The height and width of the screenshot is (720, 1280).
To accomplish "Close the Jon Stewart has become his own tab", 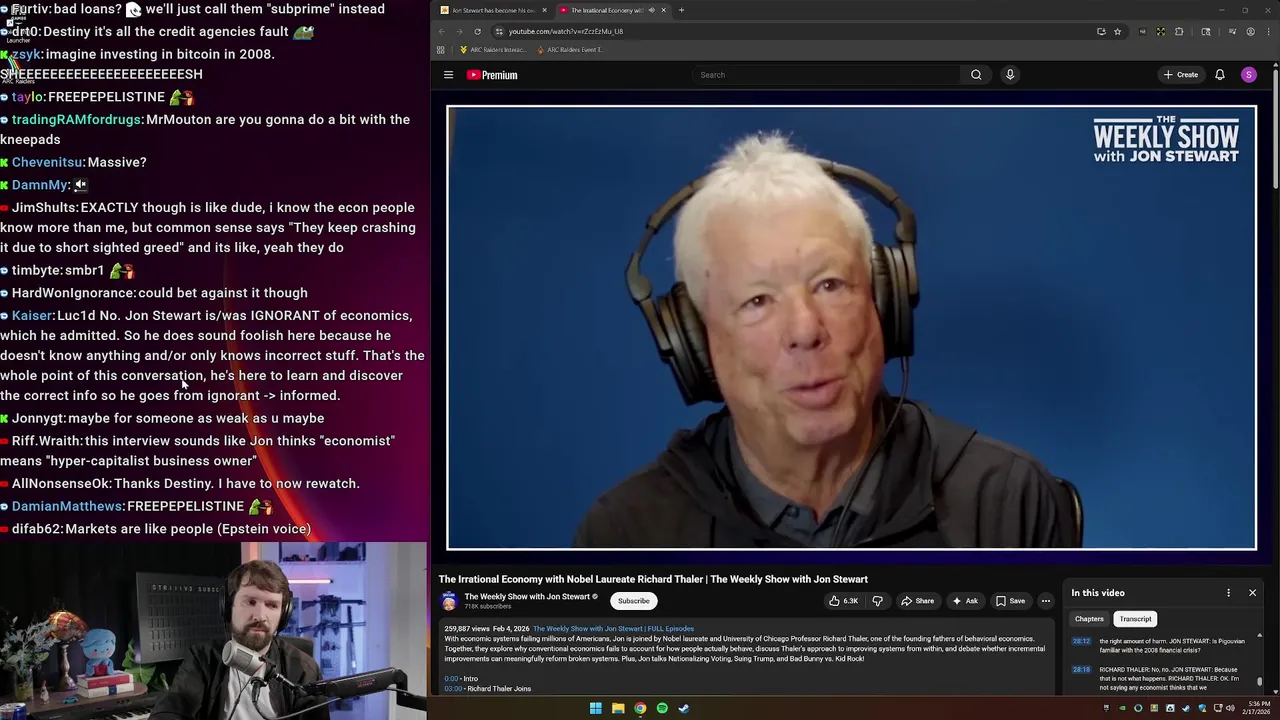I will point(544,10).
